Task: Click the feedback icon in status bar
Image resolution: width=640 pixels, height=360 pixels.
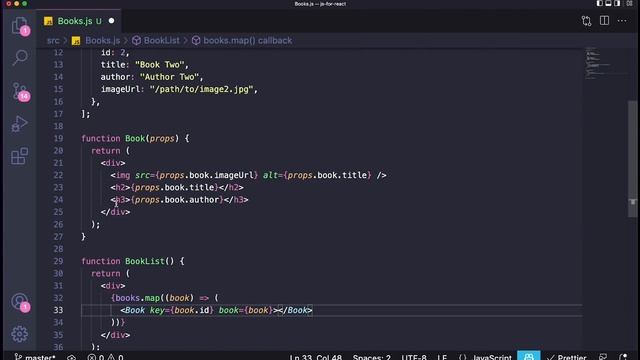Action: coord(603,357)
